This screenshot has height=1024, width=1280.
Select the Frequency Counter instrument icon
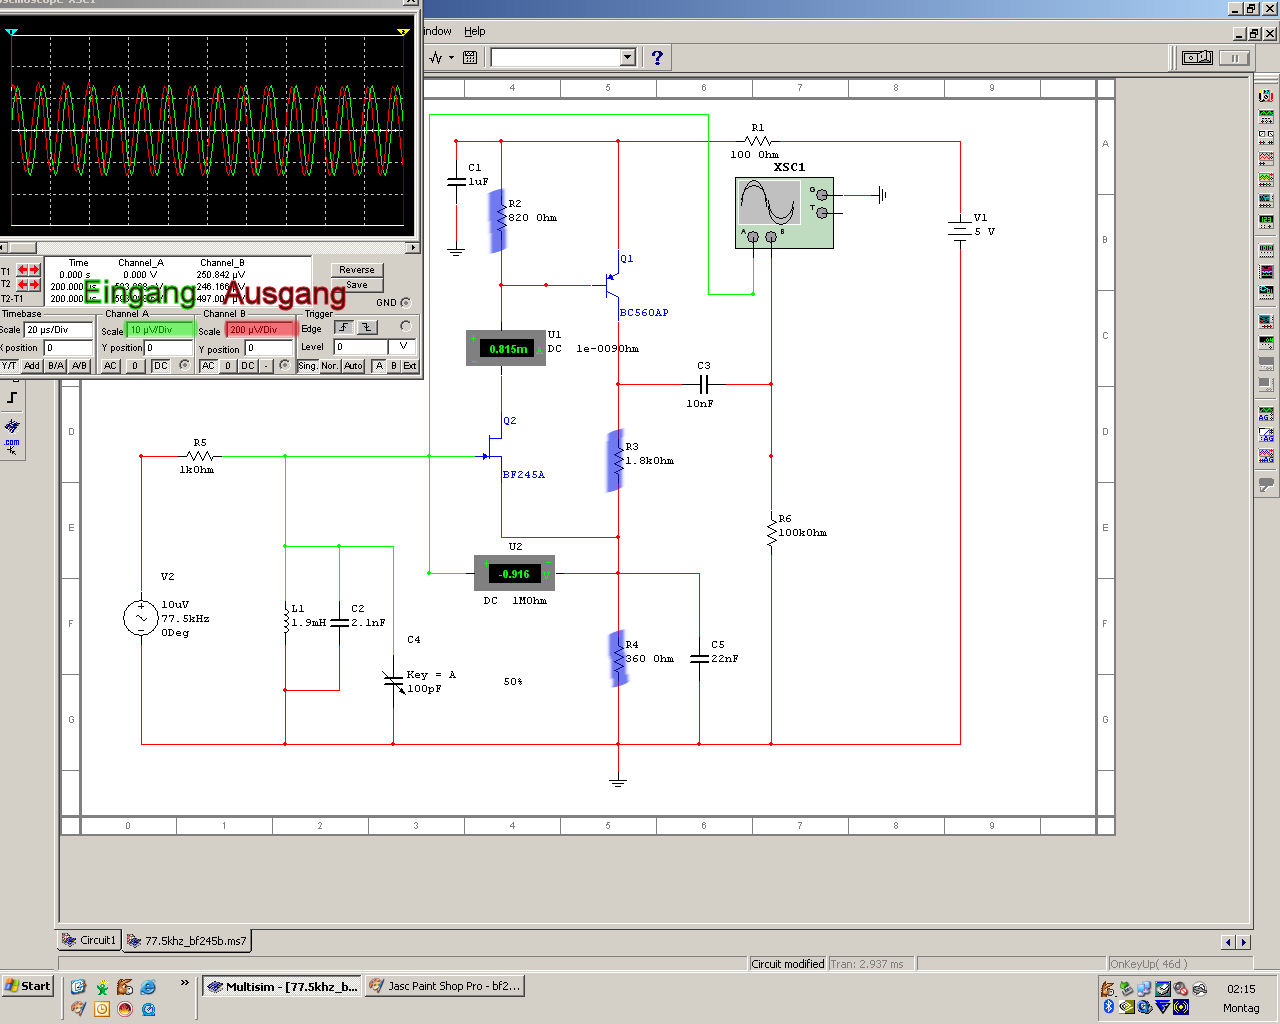1266,220
